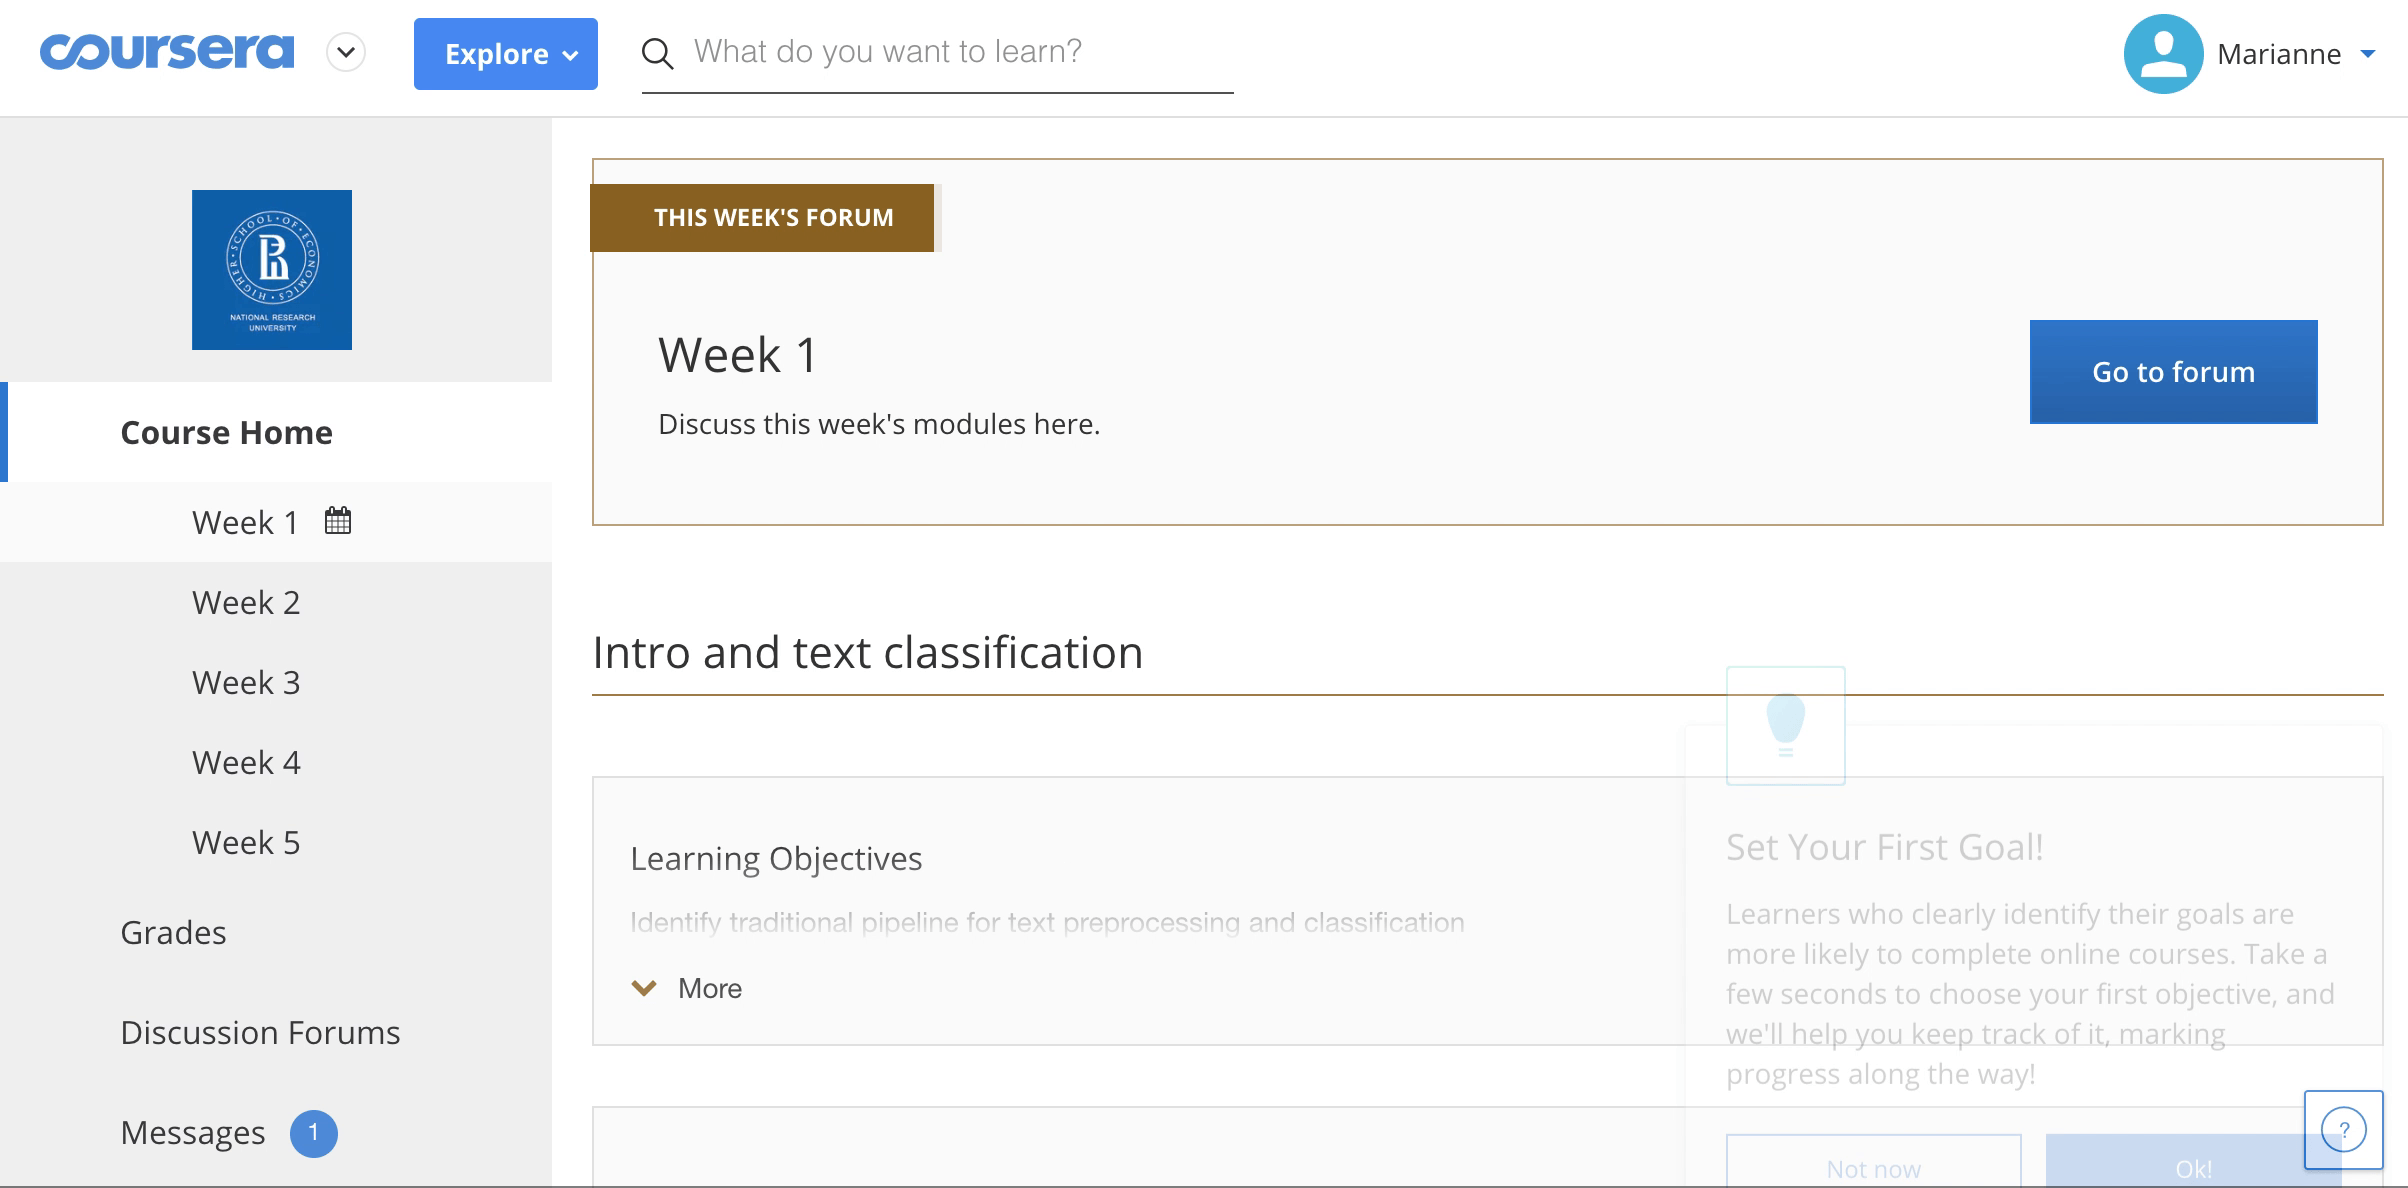Go to Week 3
Viewport: 2408px width, 1188px height.
[246, 682]
